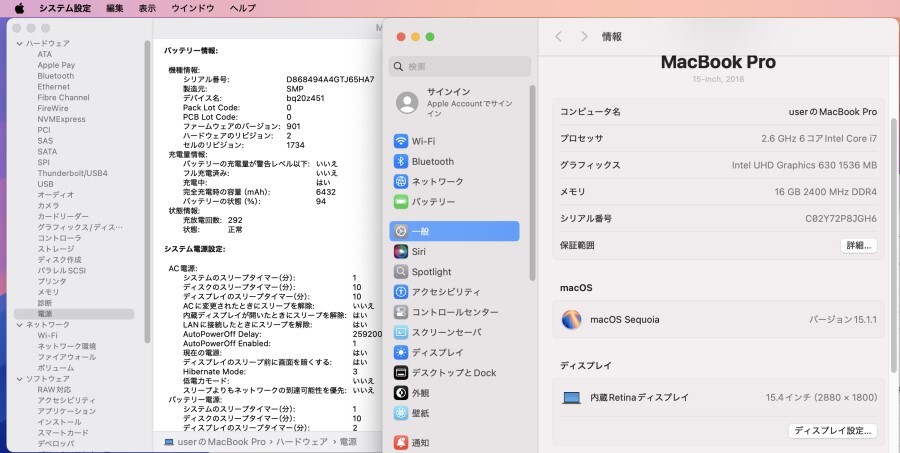
Task: Select Ethernet in the hardware tree
Action: [x=53, y=87]
